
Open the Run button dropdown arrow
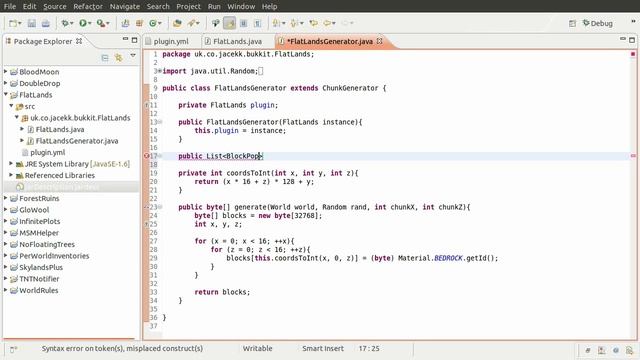click(90, 23)
